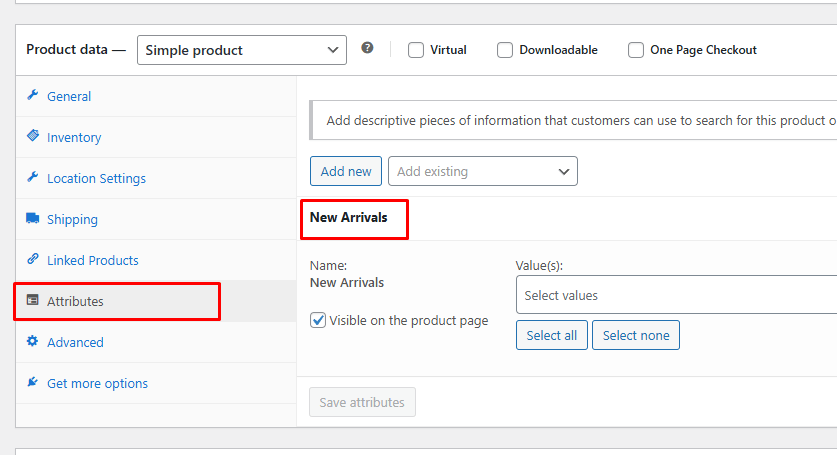This screenshot has width=837, height=455.
Task: Uncheck Visible on the product page
Action: tap(318, 320)
